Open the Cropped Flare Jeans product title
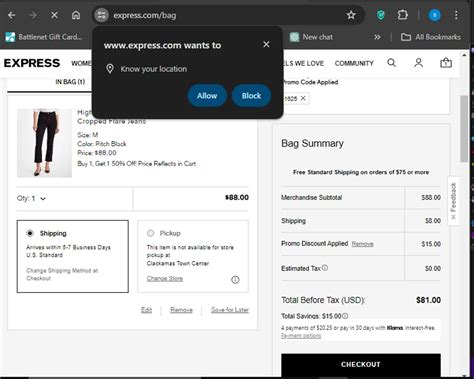Viewport: 474px width, 379px height. 112,121
